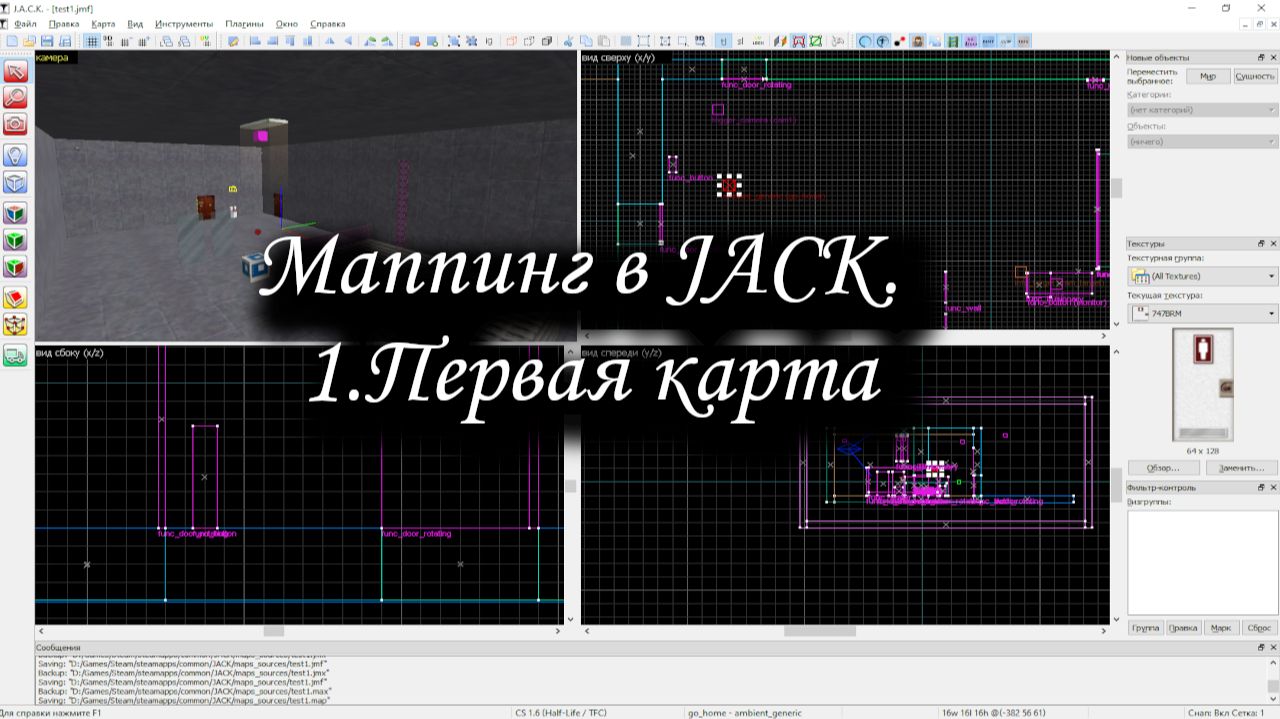Click the Open file folder icon
The width and height of the screenshot is (1280, 719).
coord(29,41)
